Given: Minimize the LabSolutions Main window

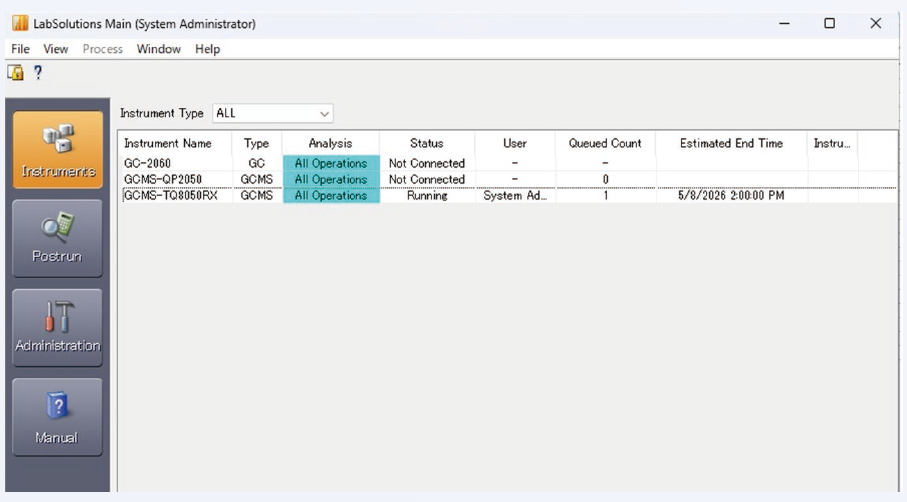Looking at the screenshot, I should click(x=784, y=23).
